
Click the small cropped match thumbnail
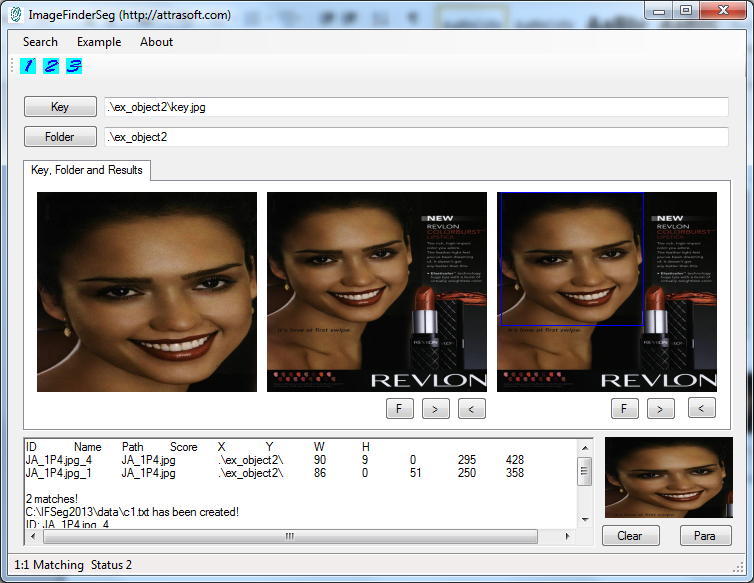[x=669, y=477]
